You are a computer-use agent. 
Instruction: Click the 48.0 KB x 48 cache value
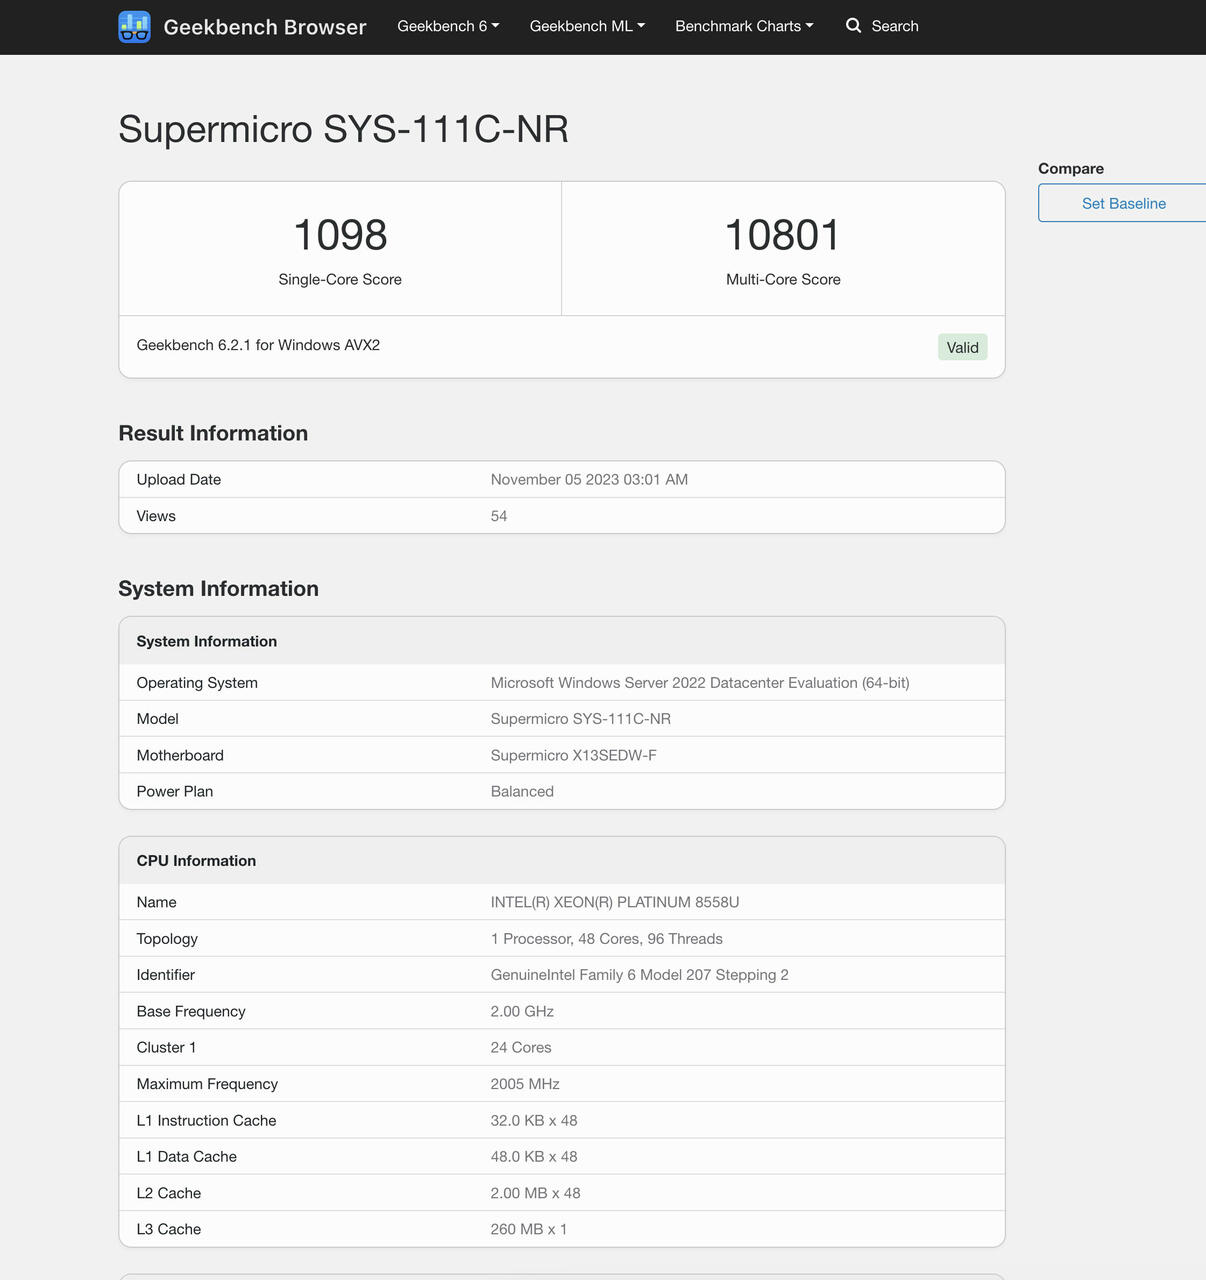coord(534,1157)
